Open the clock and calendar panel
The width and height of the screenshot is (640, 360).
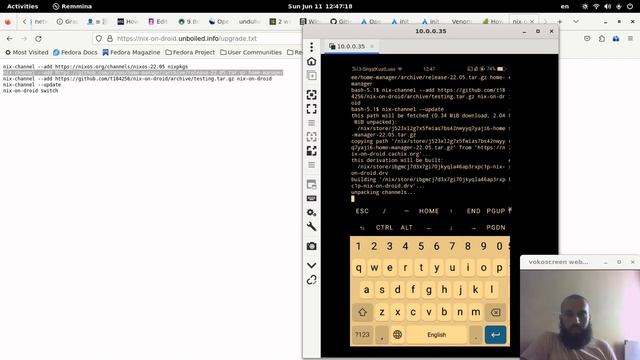click(320, 6)
